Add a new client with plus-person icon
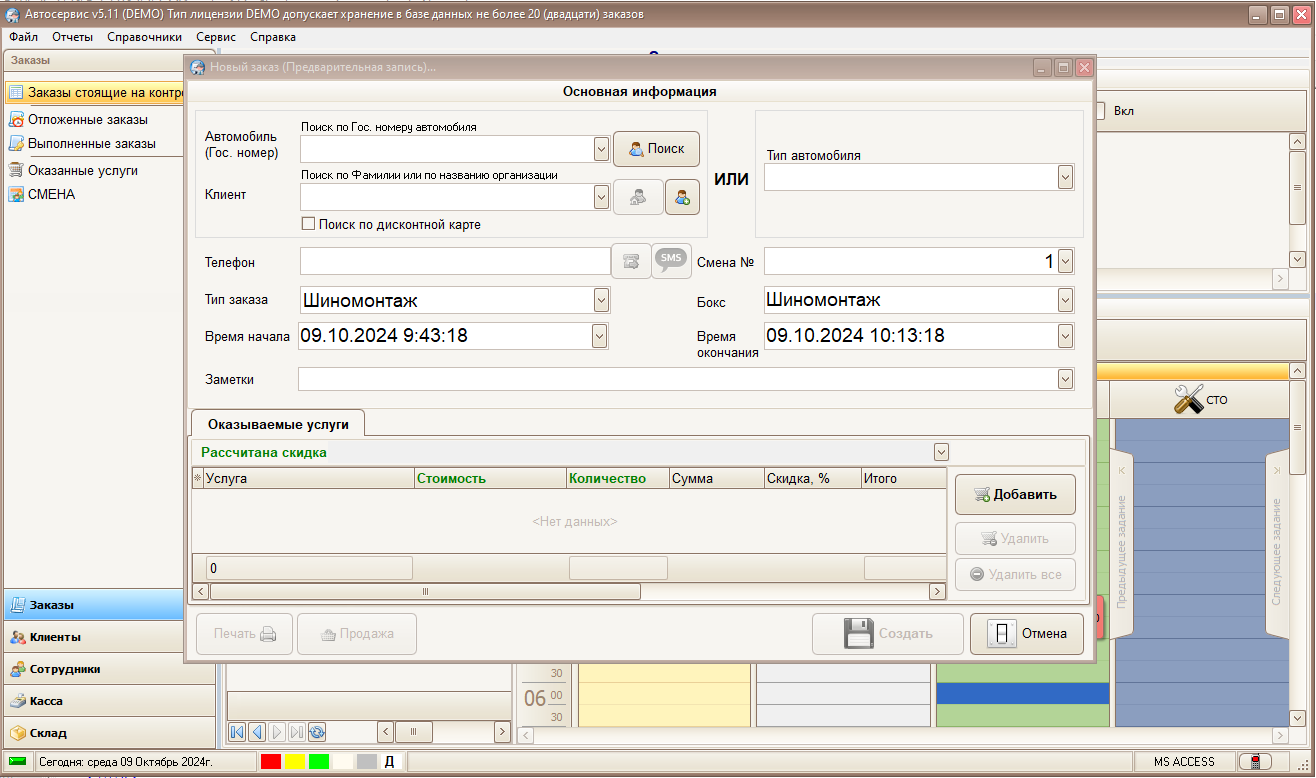Screen dimensions: 1316x778 [x=682, y=197]
